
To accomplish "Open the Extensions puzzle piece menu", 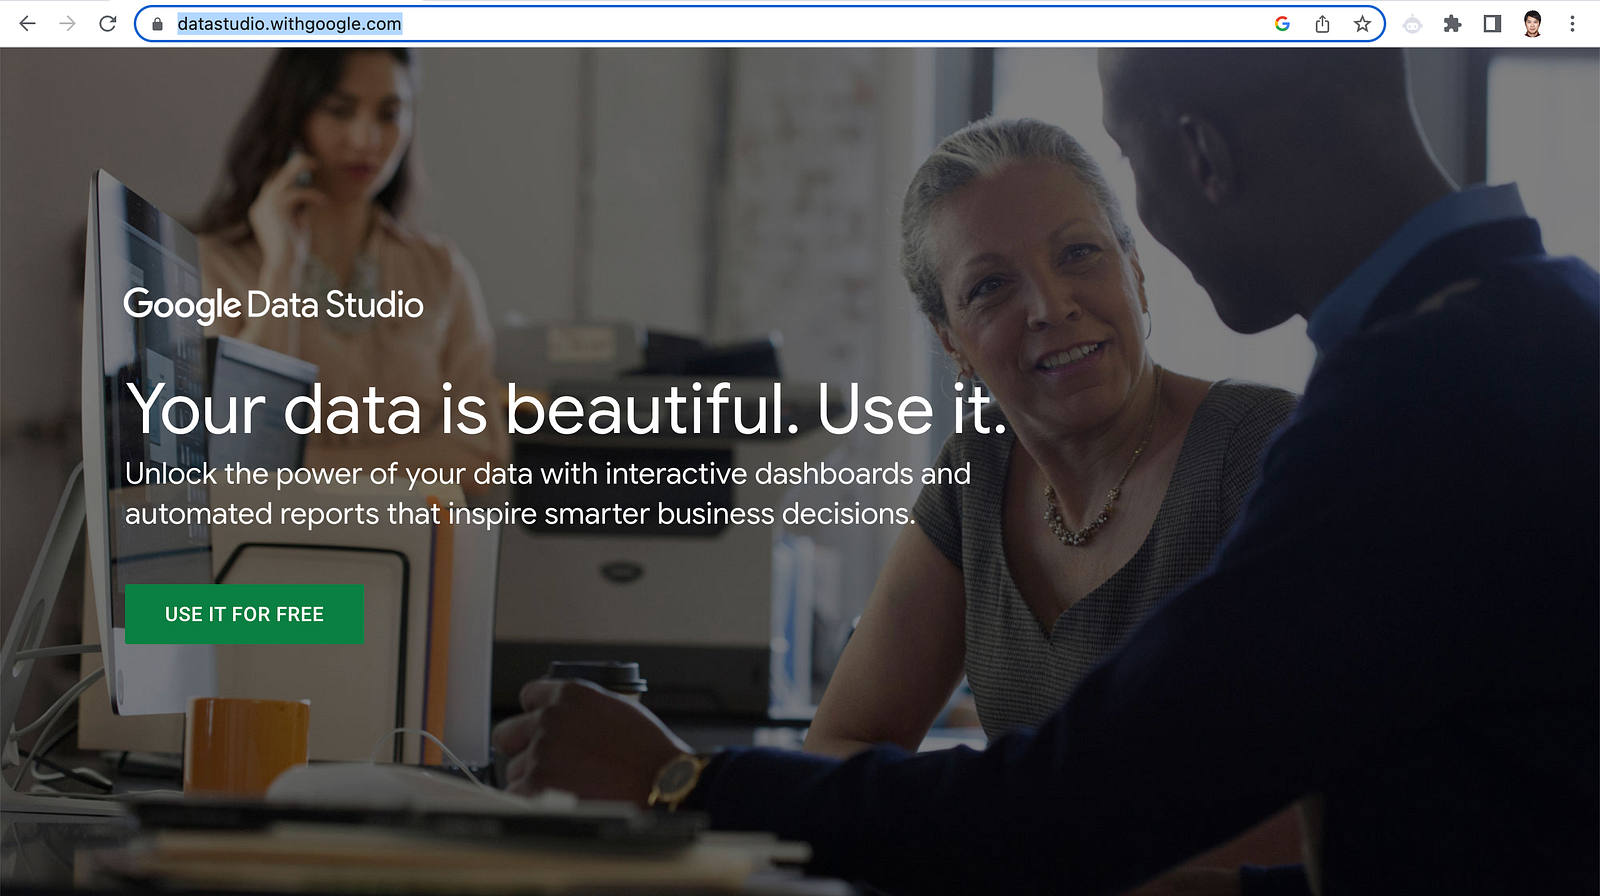I will click(1452, 24).
